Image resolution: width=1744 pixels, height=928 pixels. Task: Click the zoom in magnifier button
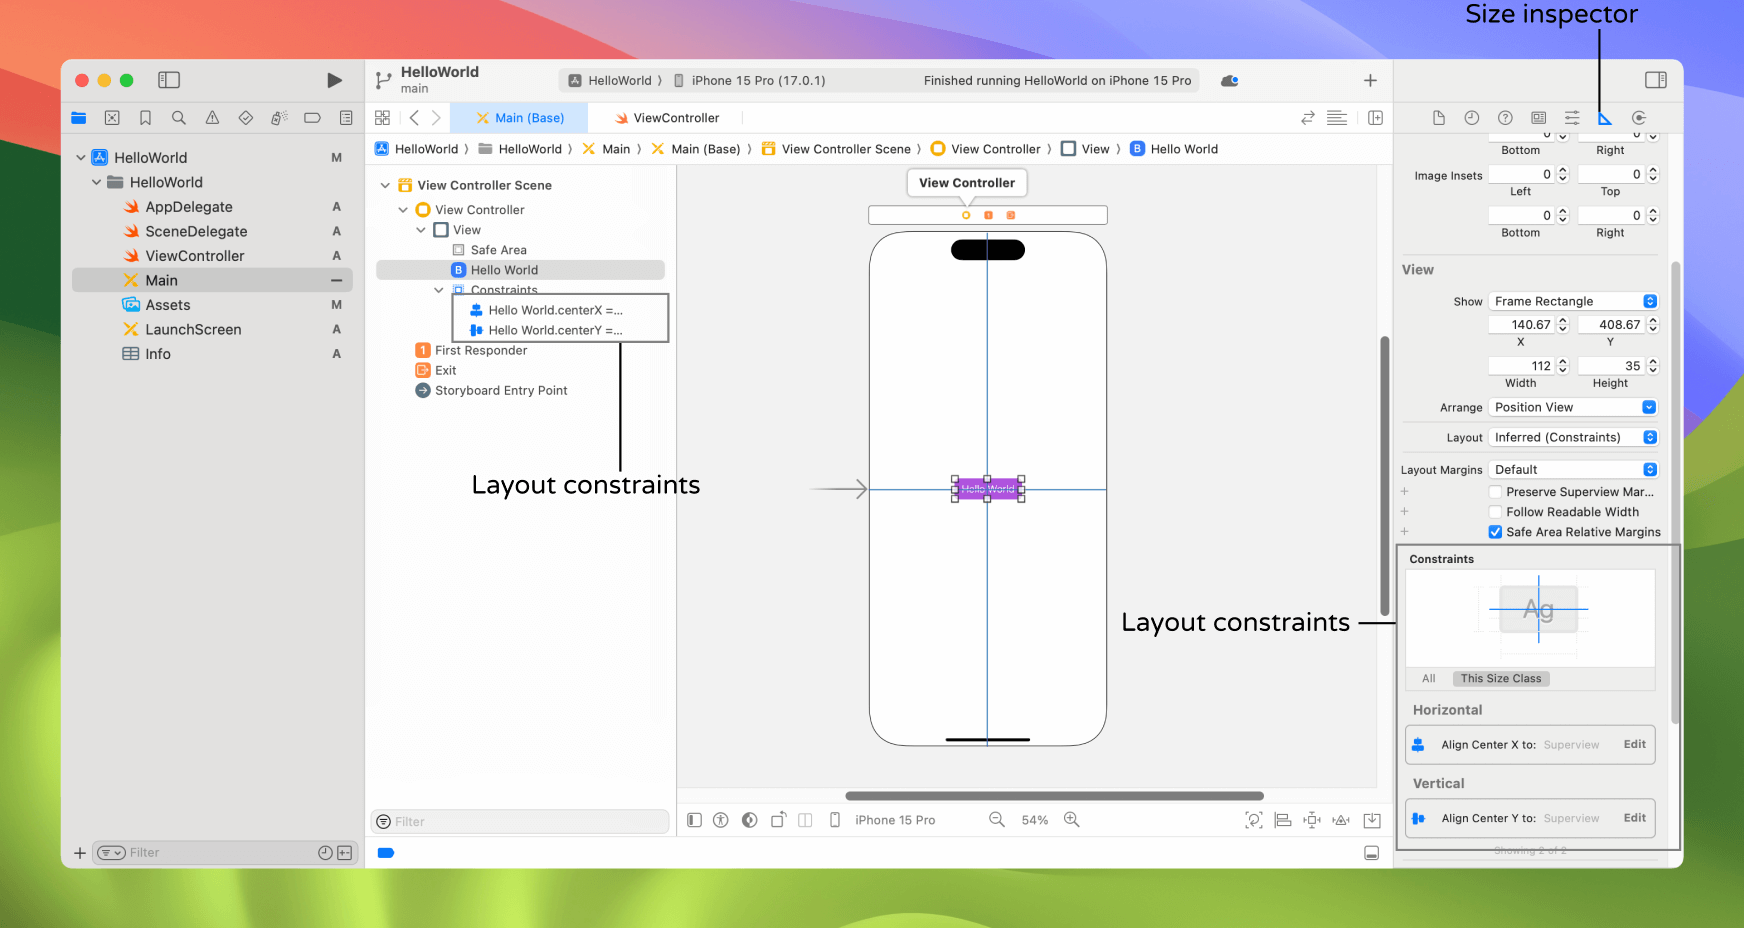pyautogui.click(x=1071, y=820)
